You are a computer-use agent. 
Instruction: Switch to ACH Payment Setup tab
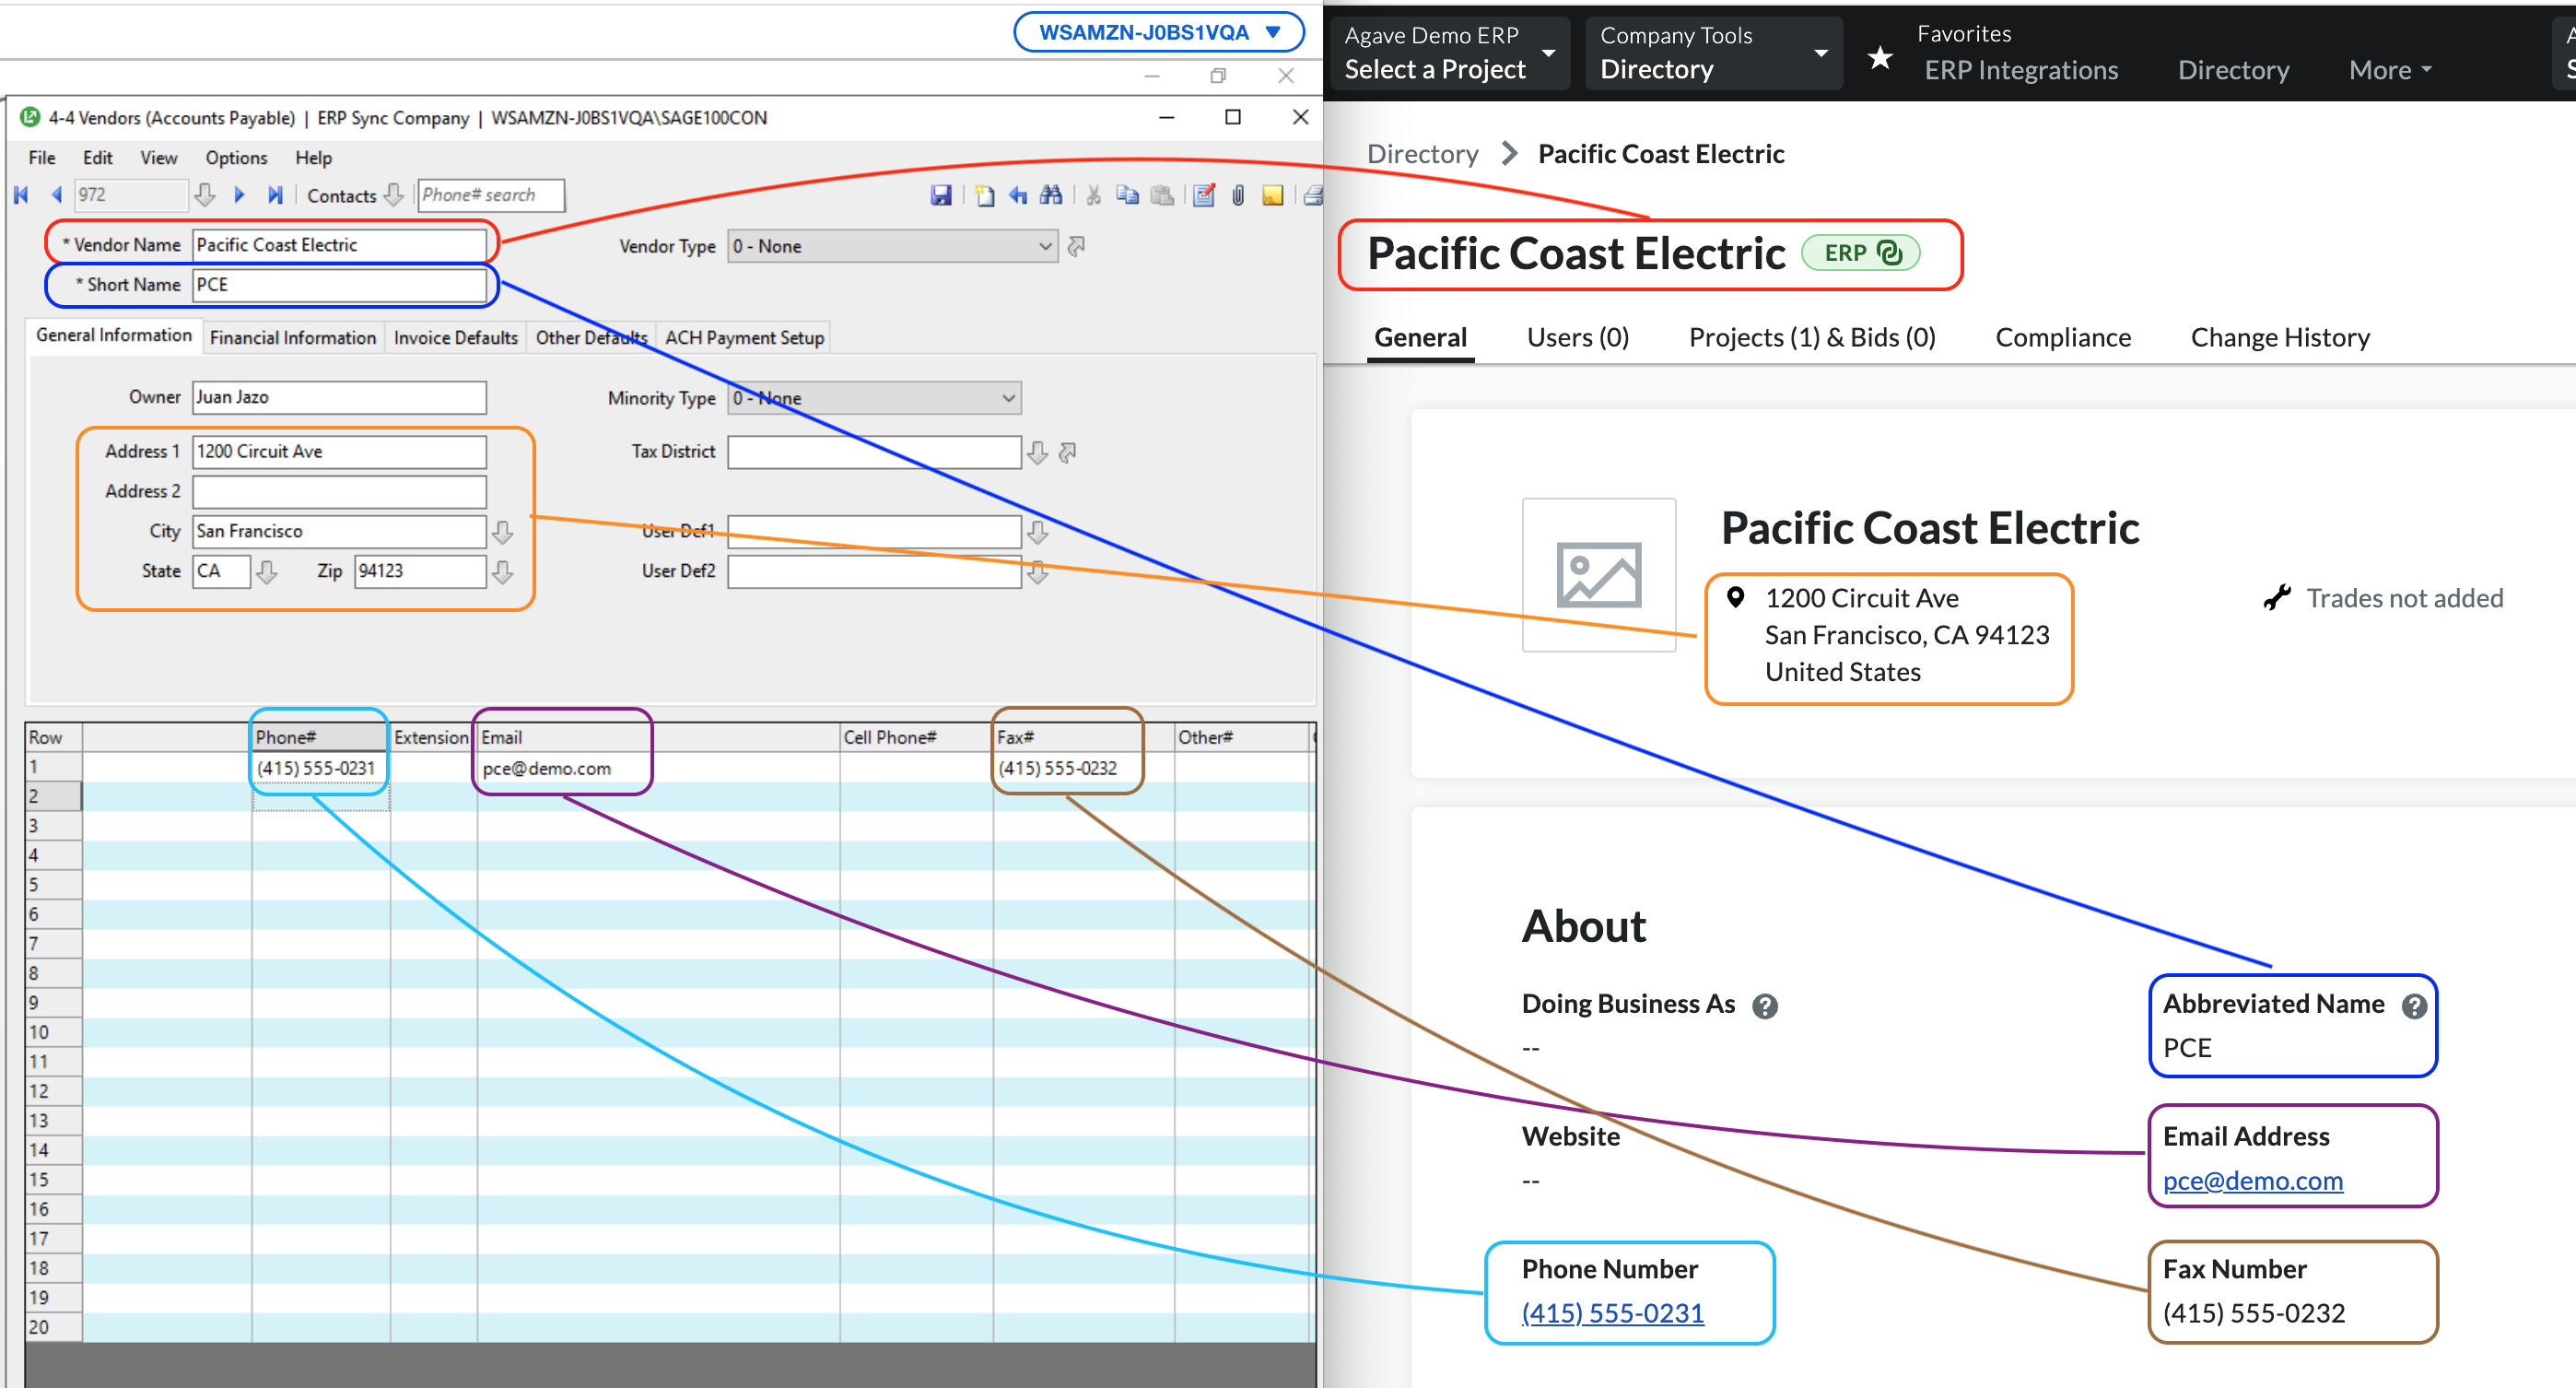tap(745, 338)
